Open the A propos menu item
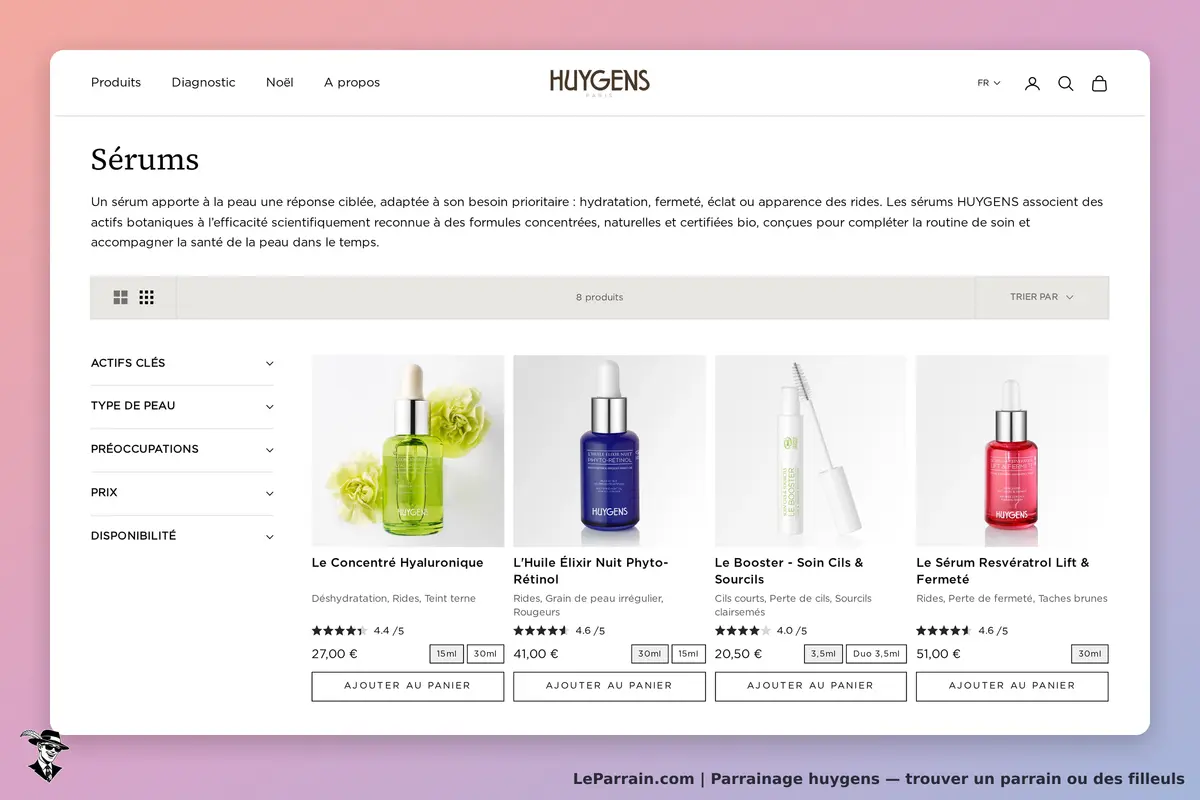Screen dimensions: 1200x800 [352, 82]
